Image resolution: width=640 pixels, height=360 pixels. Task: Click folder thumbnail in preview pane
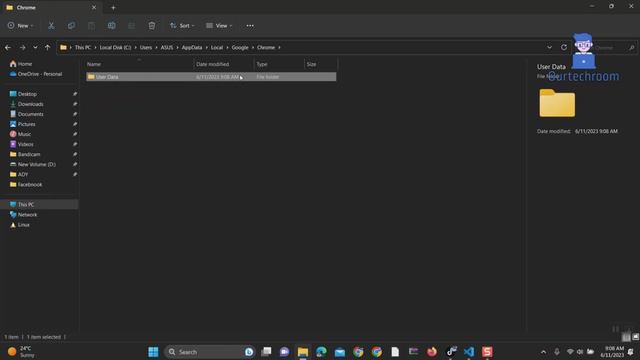coord(557,103)
